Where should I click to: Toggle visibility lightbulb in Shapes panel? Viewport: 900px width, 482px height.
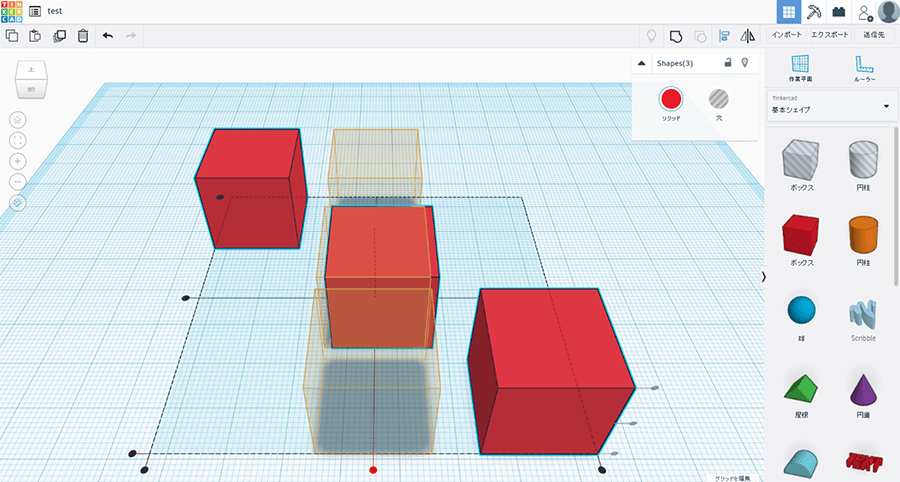click(x=744, y=63)
